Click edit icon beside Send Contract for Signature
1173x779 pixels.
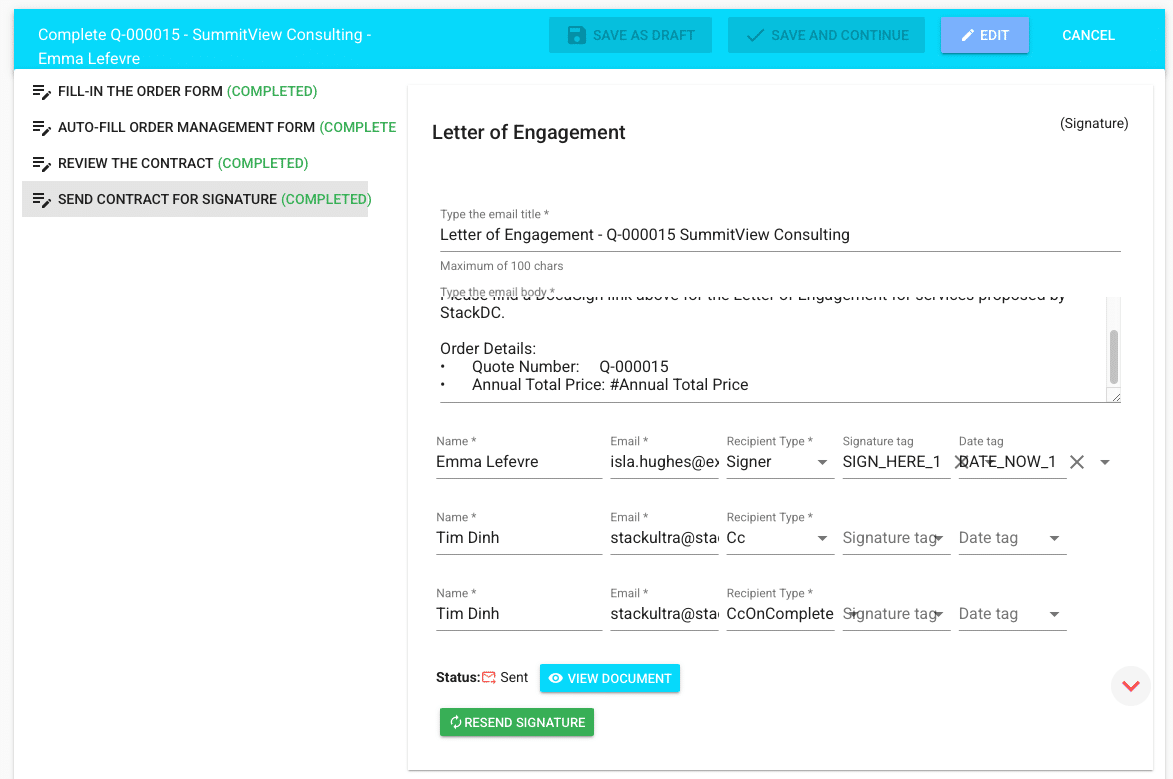pyautogui.click(x=42, y=200)
